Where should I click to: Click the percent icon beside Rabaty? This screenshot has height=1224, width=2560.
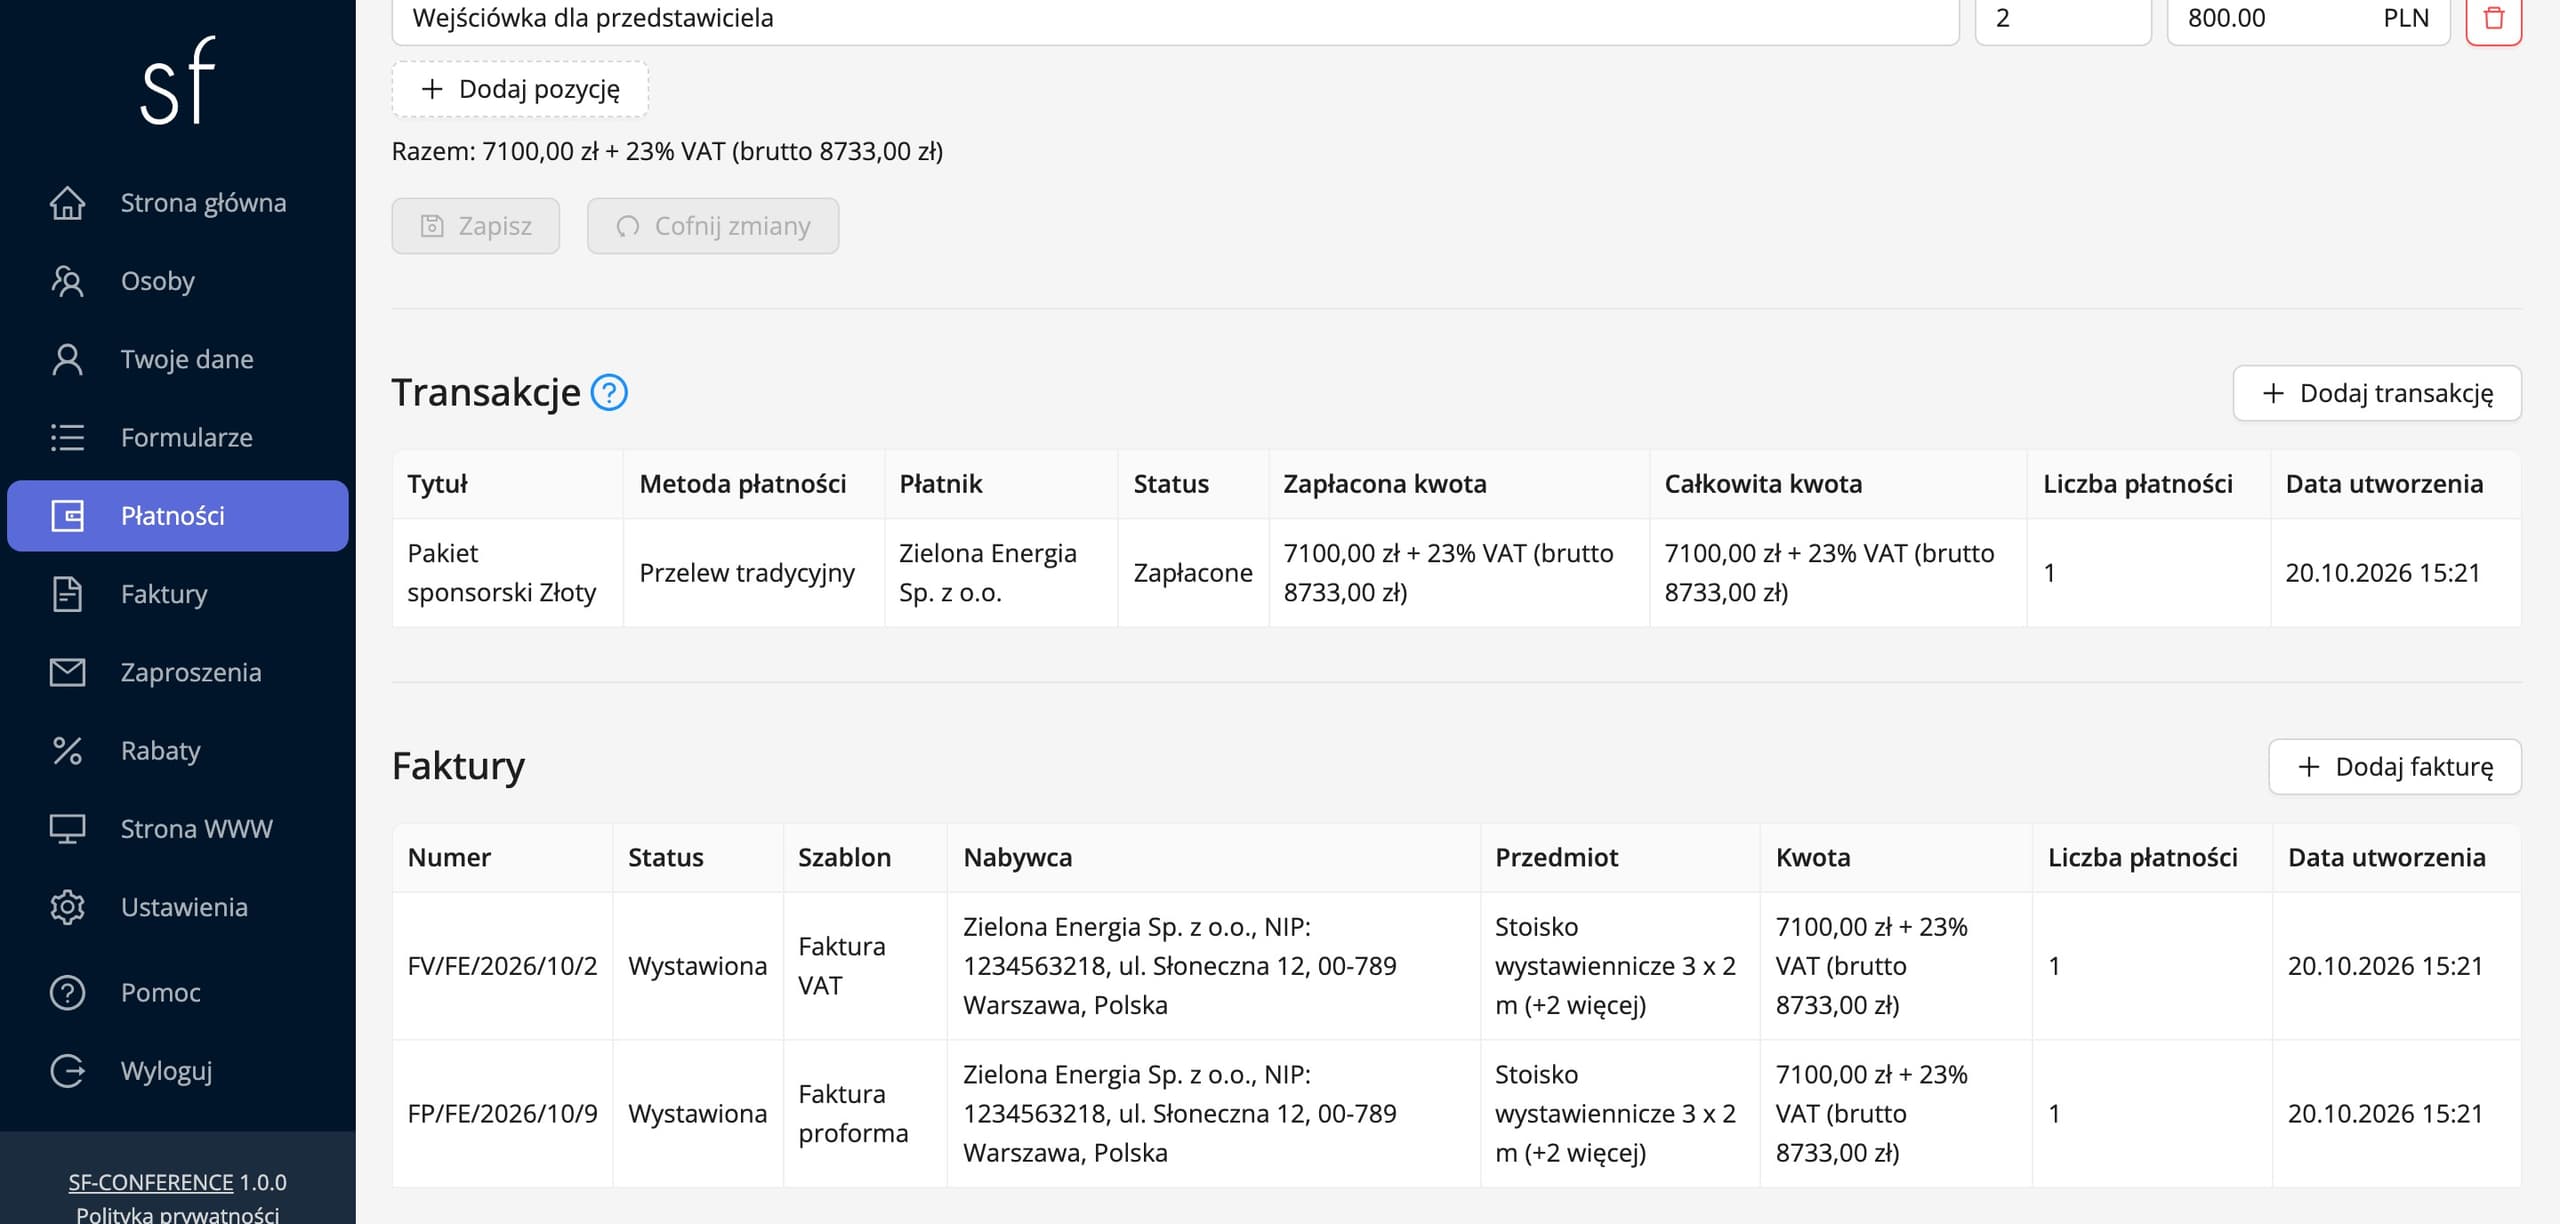coord(67,750)
